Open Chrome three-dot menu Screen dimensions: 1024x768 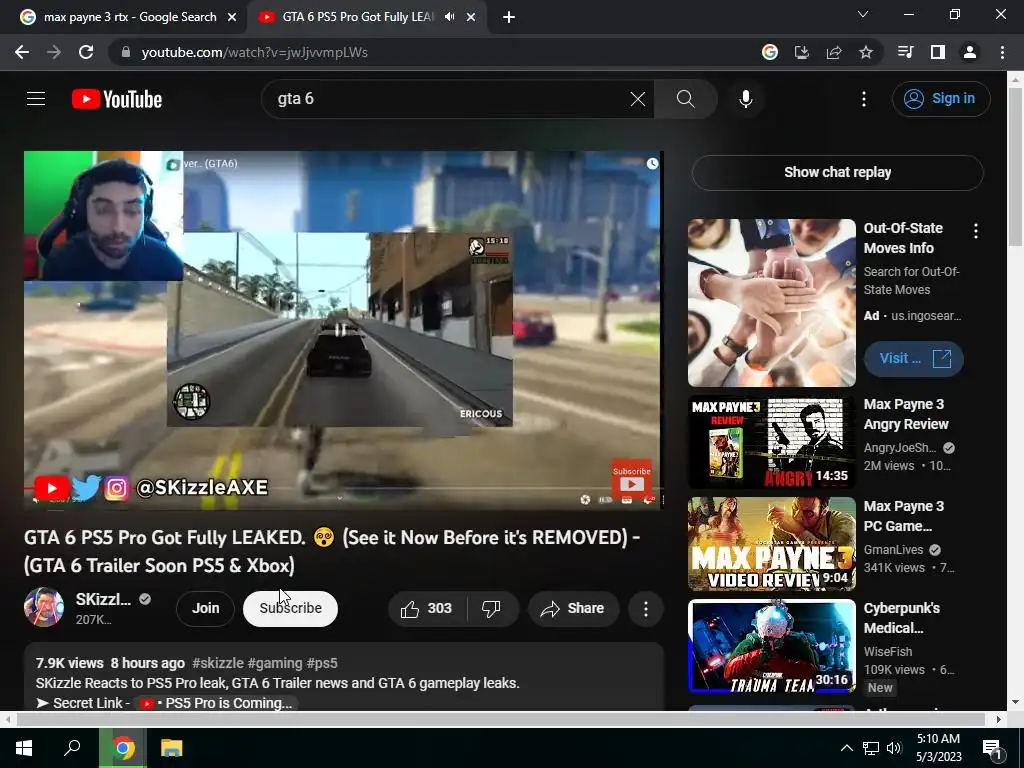coord(1002,52)
